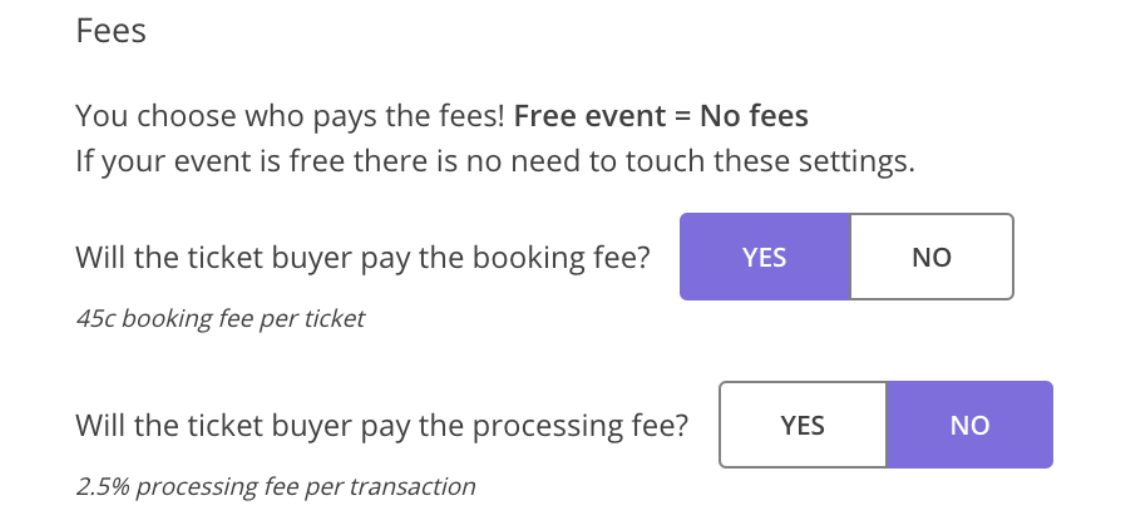The height and width of the screenshot is (518, 1132).
Task: Make the organizer absorb the booking fee
Action: click(x=931, y=257)
